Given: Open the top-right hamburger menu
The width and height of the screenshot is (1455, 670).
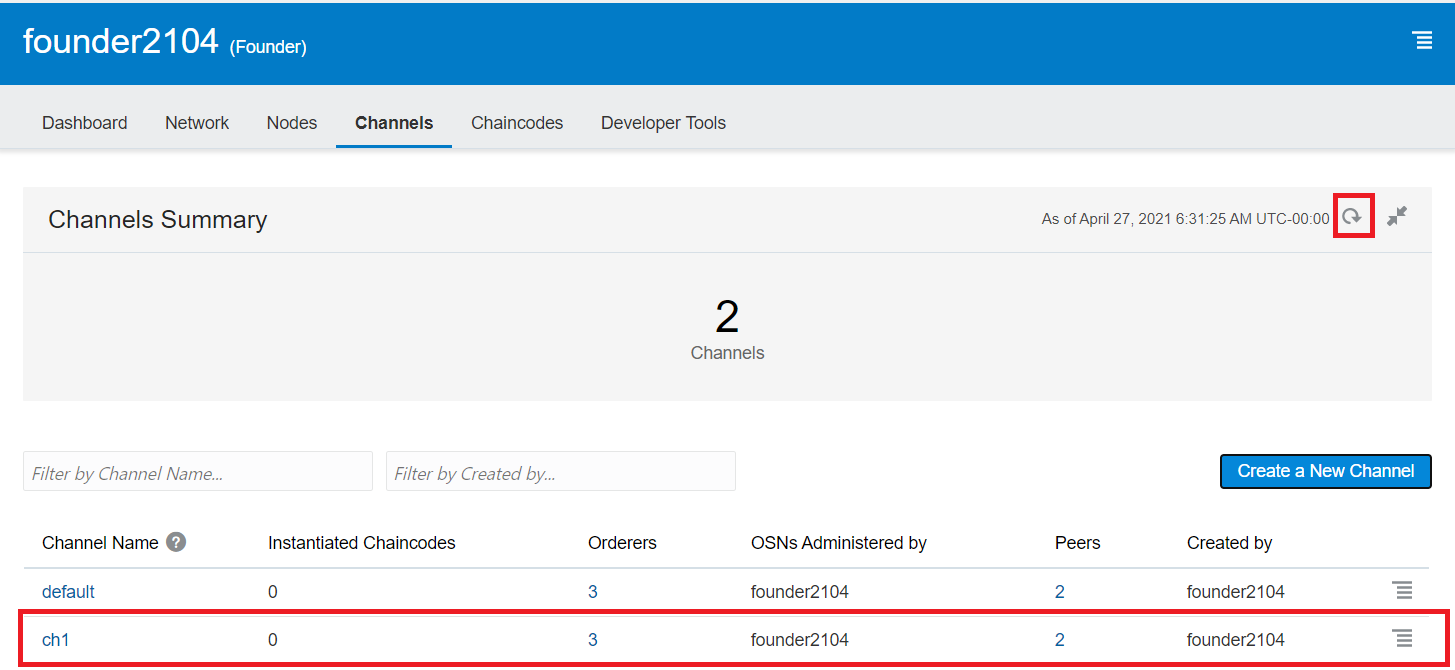Looking at the screenshot, I should 1421,40.
